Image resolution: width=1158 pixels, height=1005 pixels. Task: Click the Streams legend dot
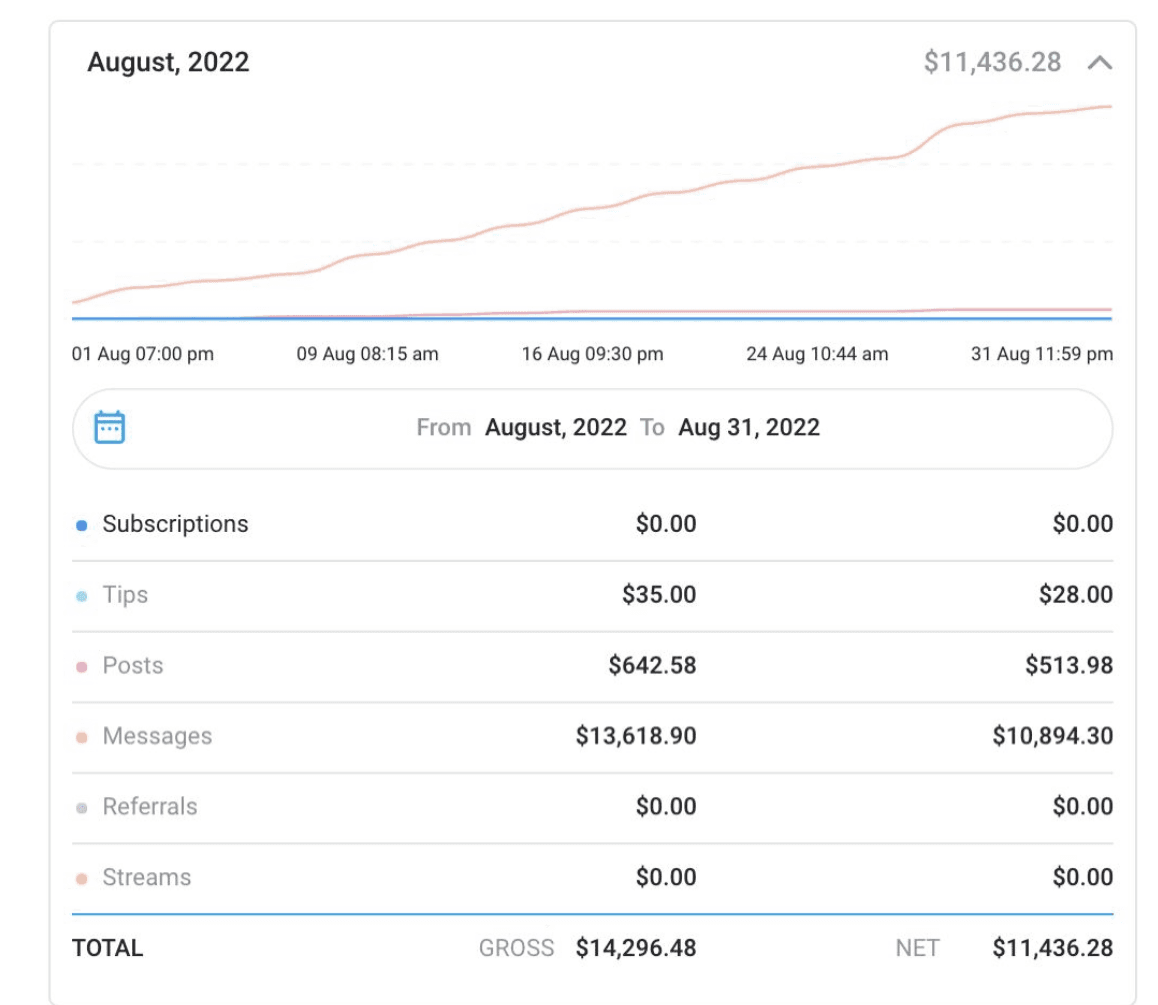[x=82, y=879]
